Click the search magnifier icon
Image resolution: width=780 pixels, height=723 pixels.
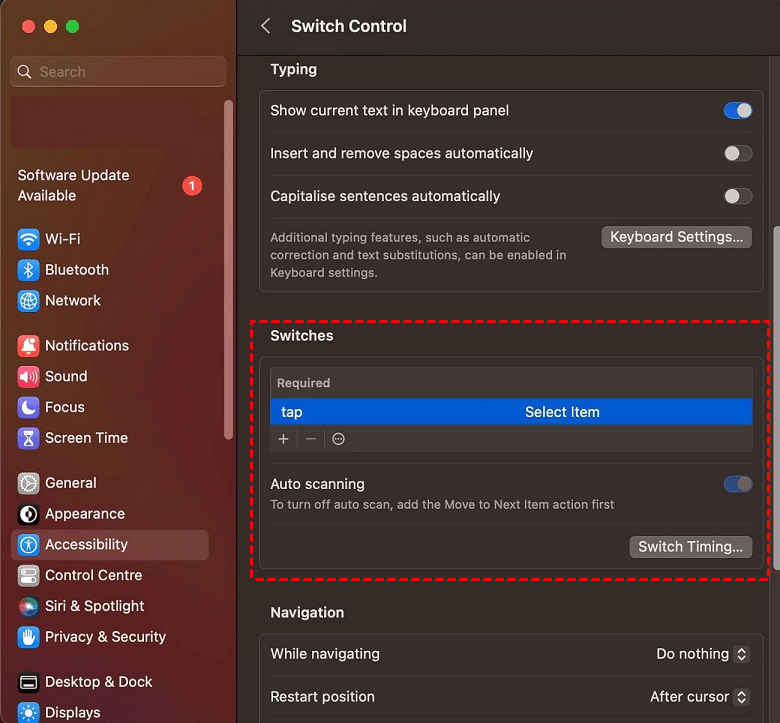tap(24, 72)
